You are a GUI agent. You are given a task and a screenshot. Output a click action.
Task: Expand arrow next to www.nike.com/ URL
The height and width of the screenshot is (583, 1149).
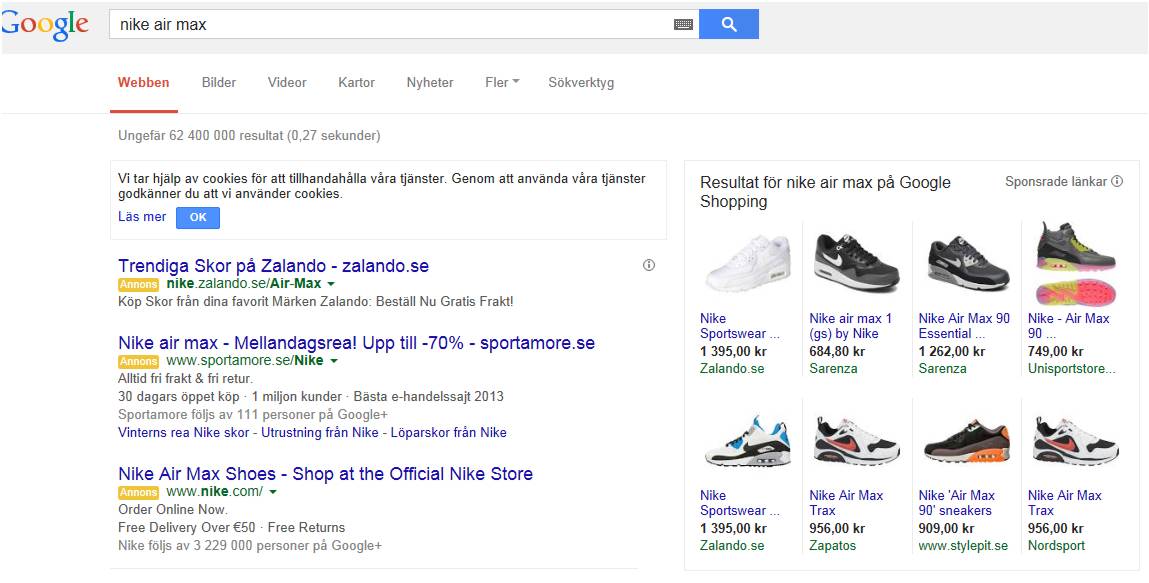coord(273,492)
